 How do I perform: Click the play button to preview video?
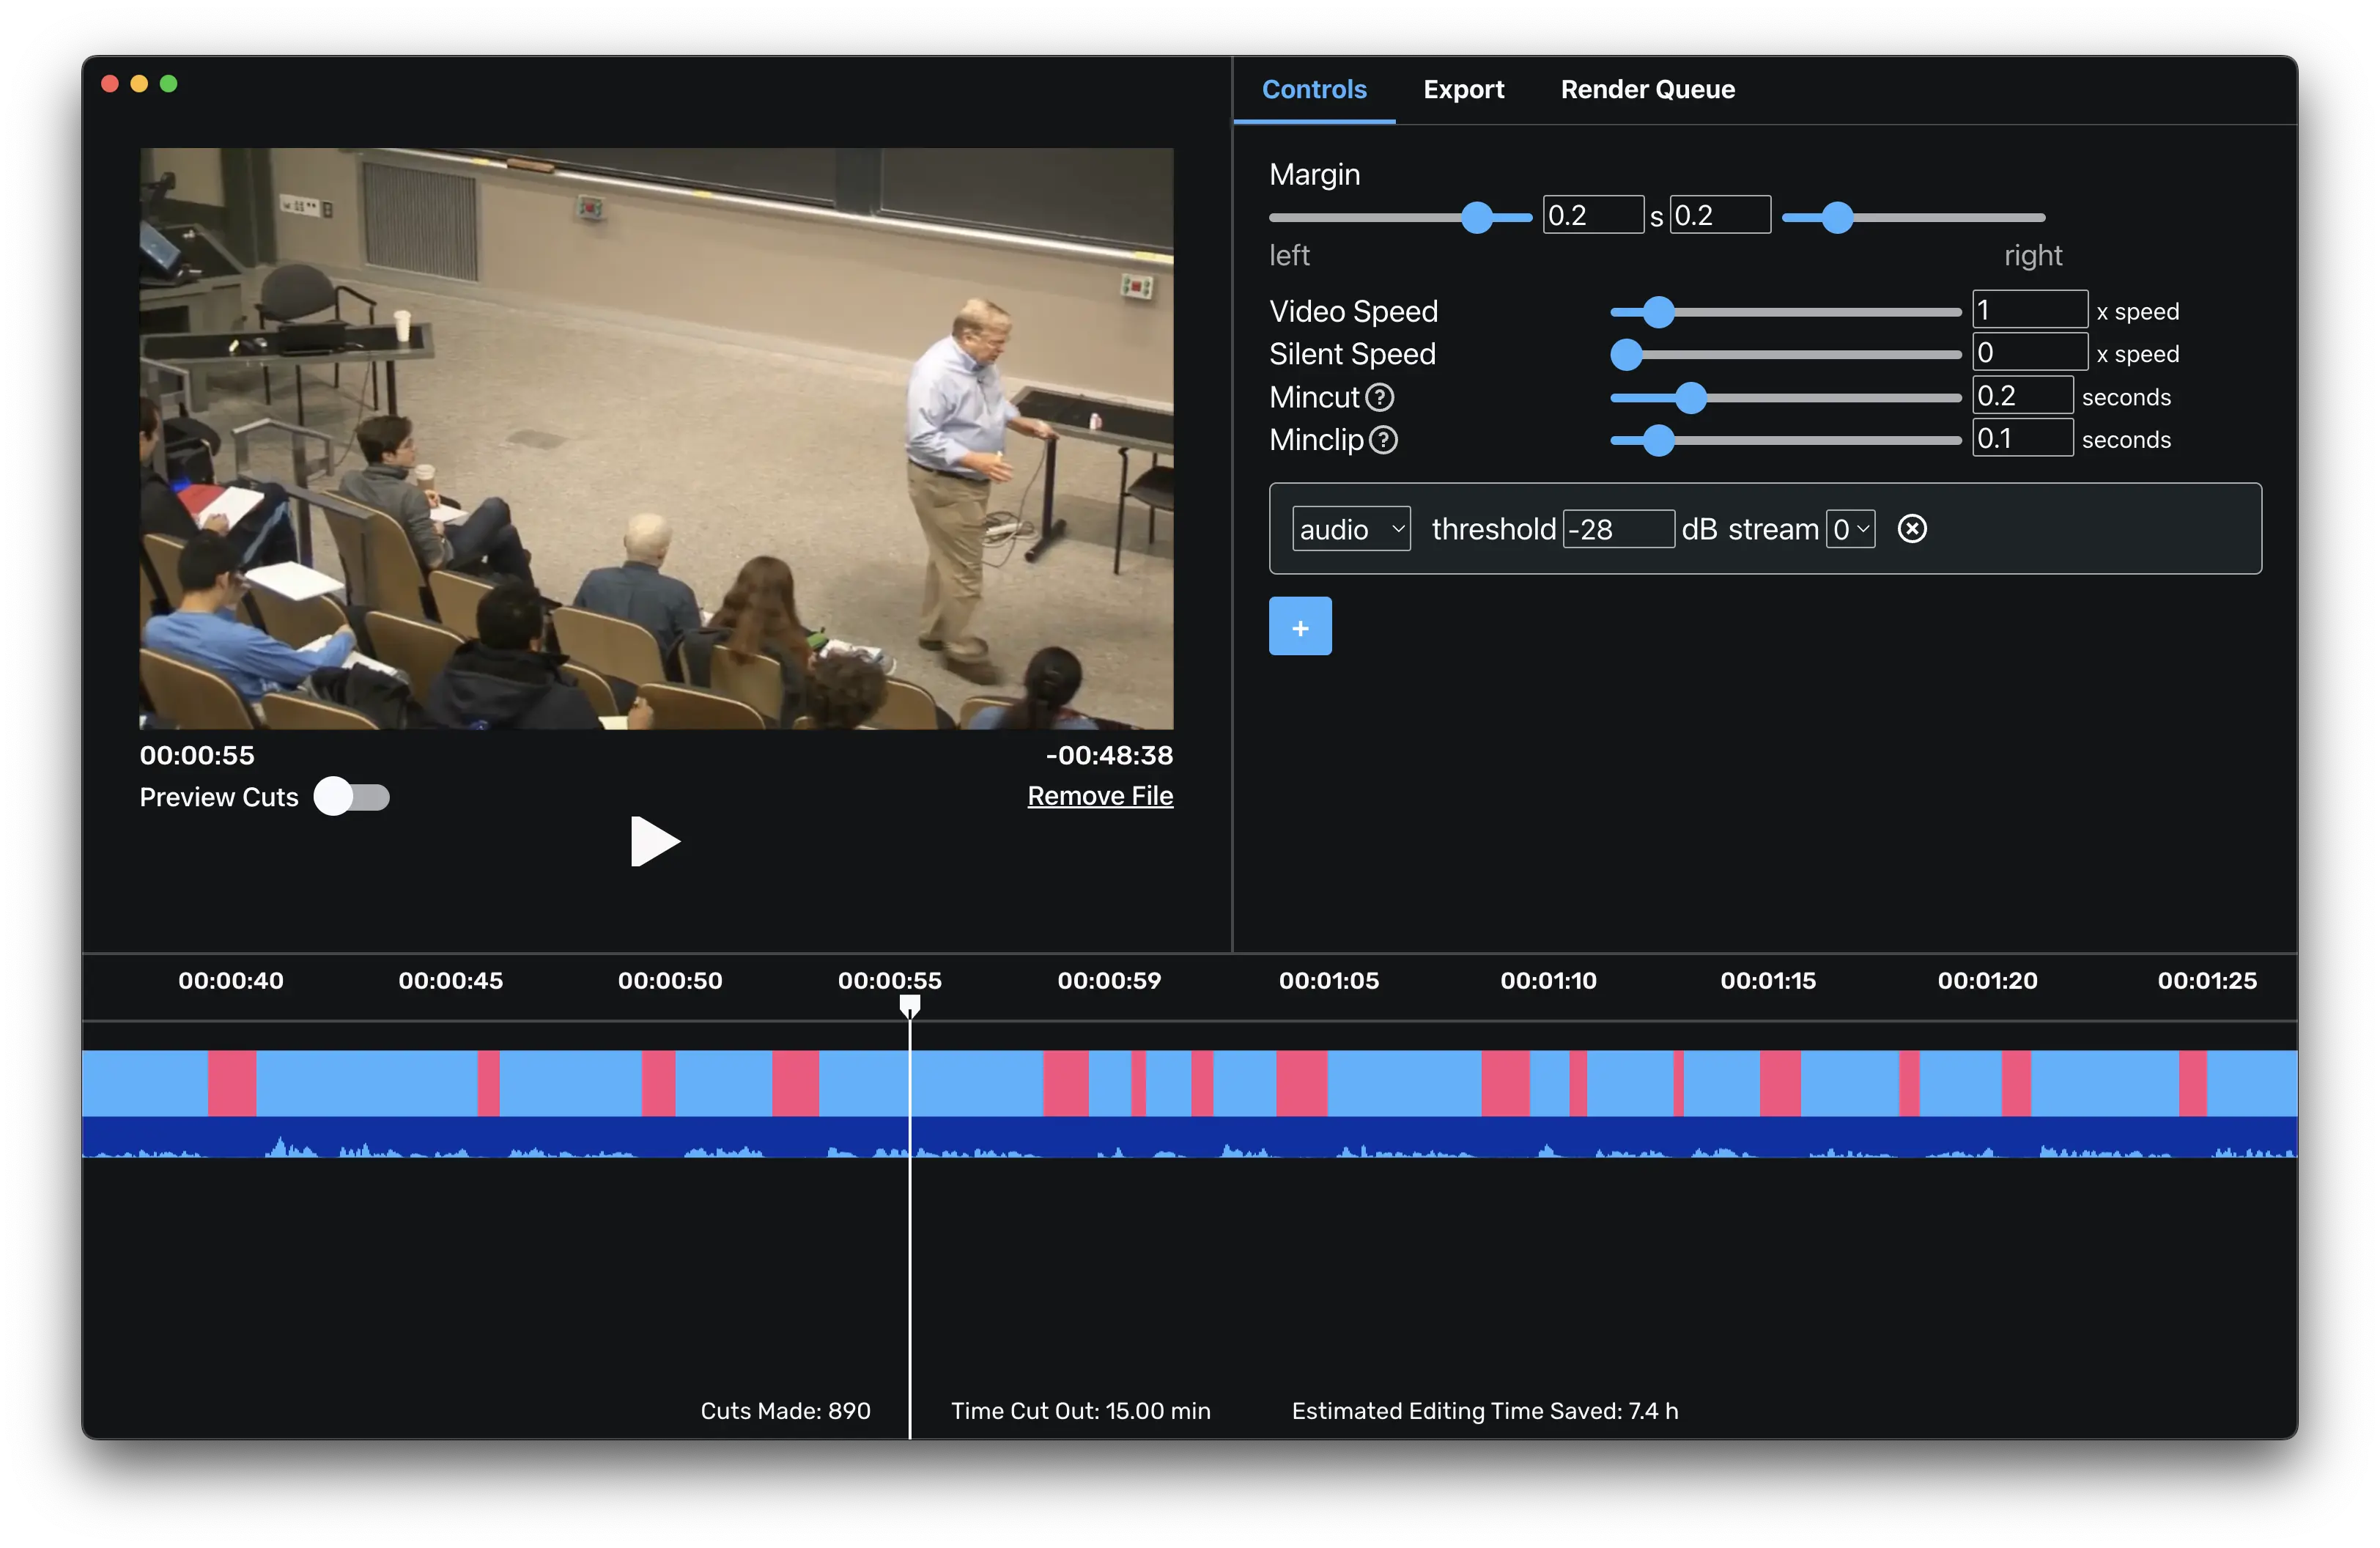(x=656, y=841)
